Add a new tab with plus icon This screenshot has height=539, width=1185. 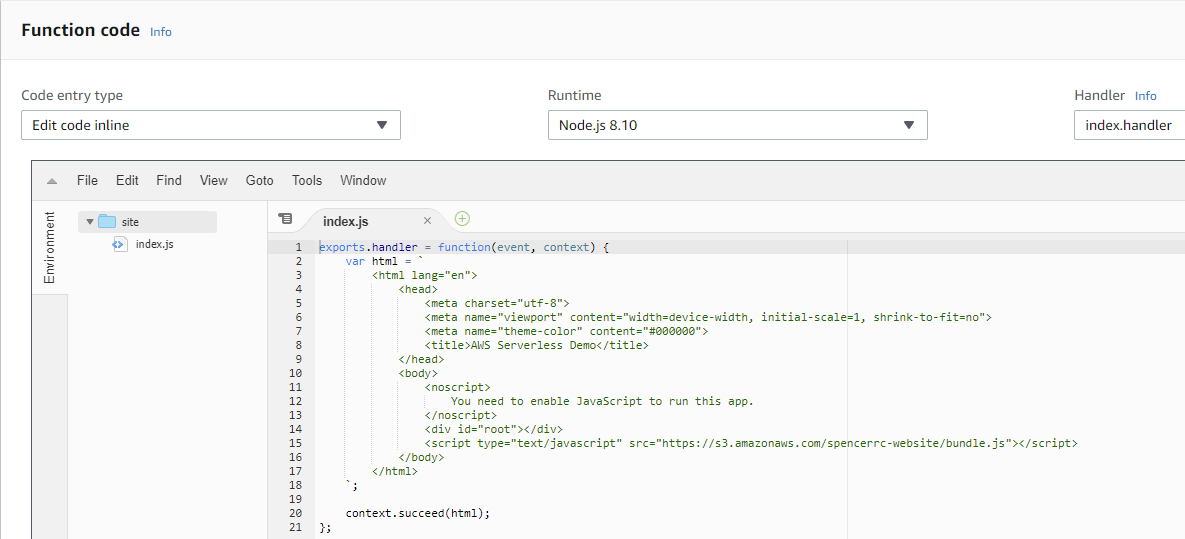click(x=463, y=219)
